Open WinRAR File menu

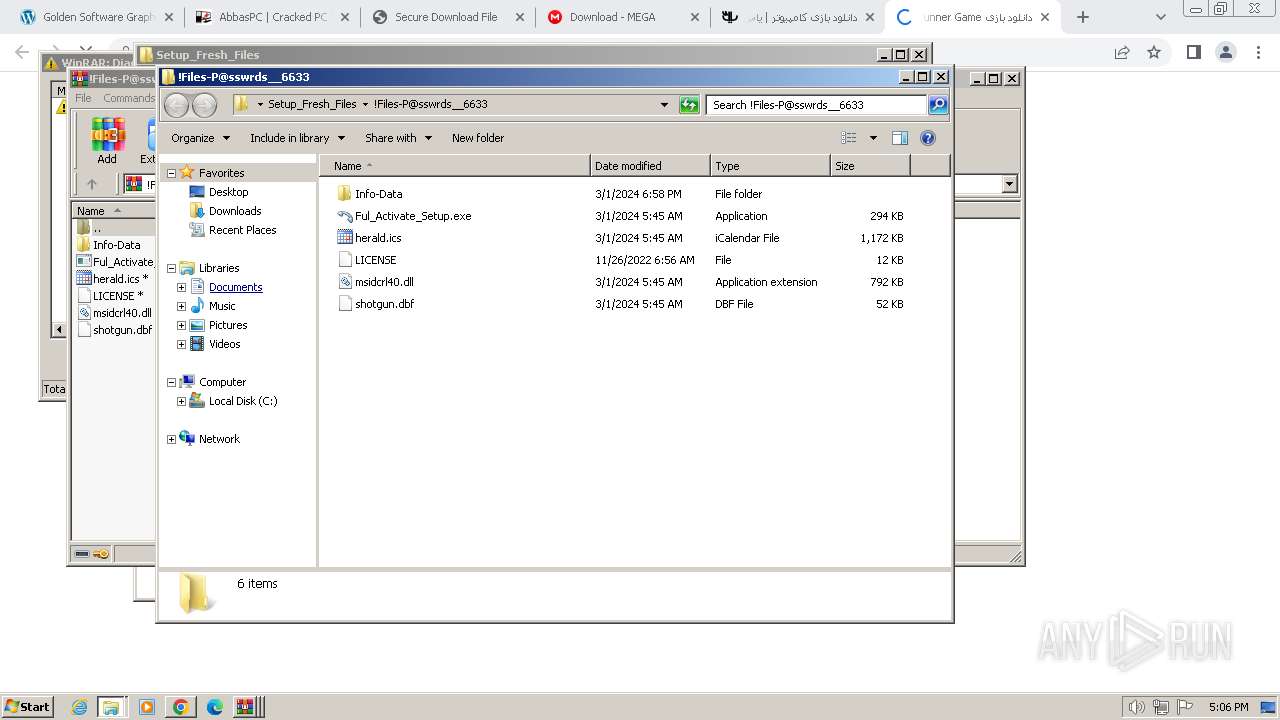pyautogui.click(x=83, y=98)
